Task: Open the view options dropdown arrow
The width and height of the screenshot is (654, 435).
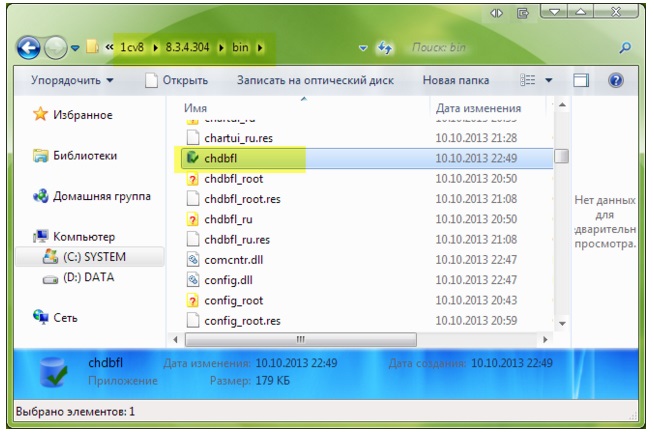Action: coord(549,80)
